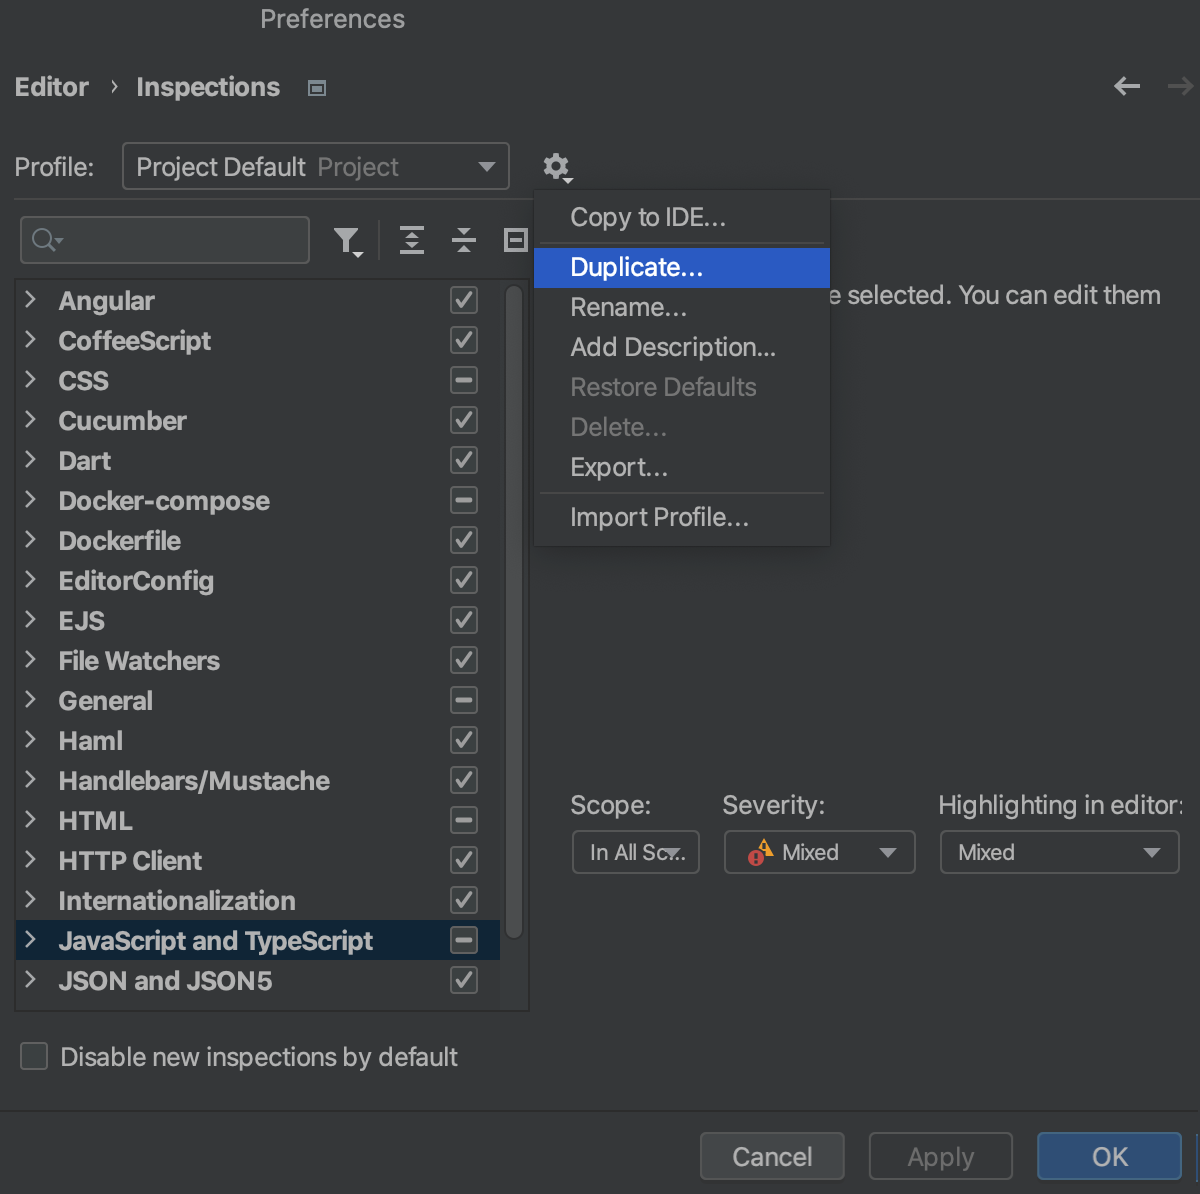Click the Apply button
Image resolution: width=1200 pixels, height=1194 pixels.
point(940,1156)
